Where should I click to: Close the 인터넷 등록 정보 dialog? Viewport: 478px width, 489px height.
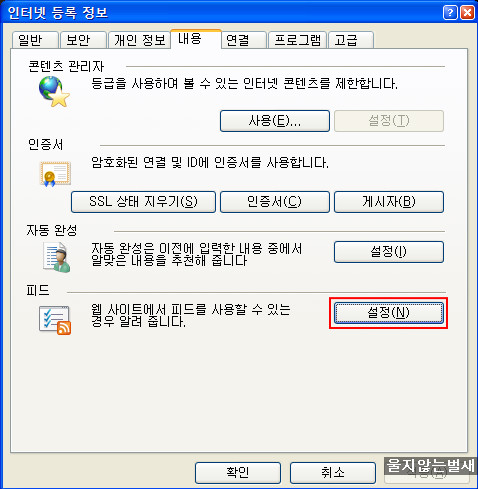tap(467, 13)
